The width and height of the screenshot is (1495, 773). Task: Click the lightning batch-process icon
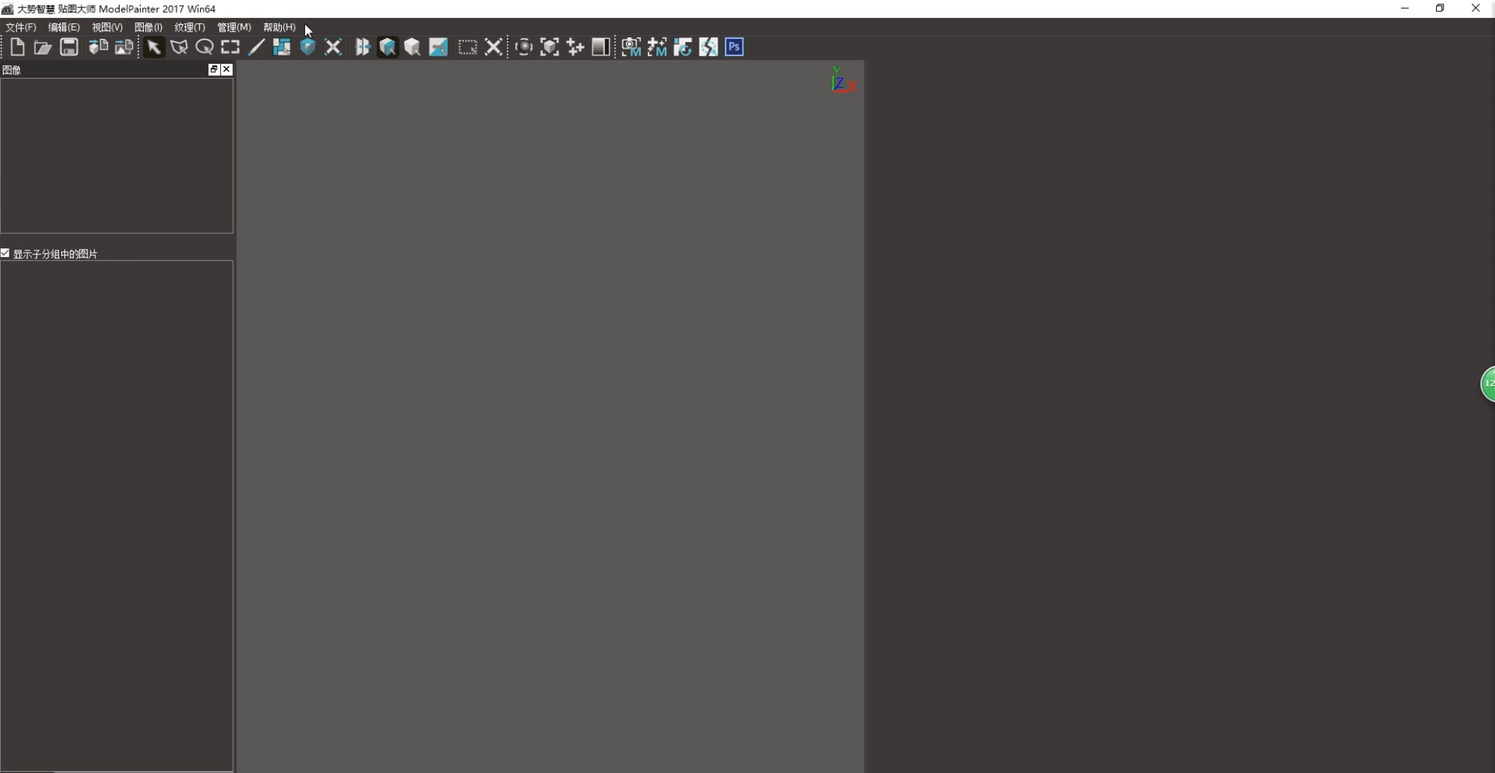pos(708,46)
